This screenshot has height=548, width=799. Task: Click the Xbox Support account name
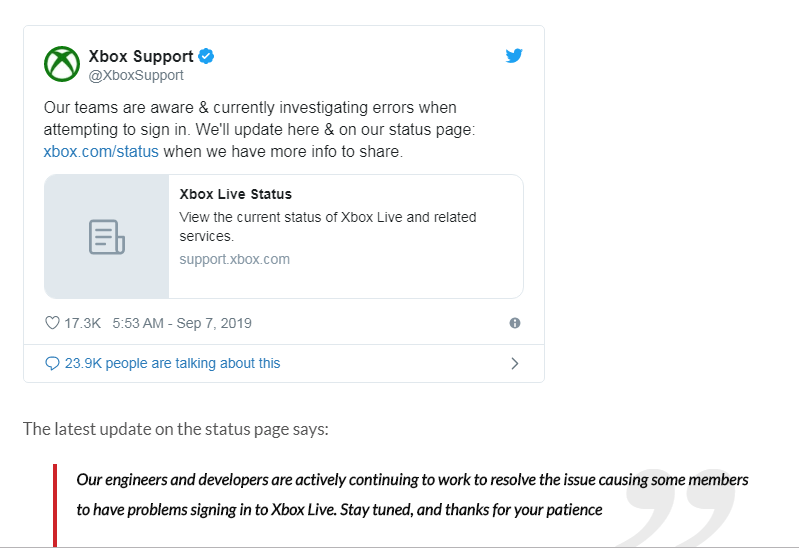(141, 56)
